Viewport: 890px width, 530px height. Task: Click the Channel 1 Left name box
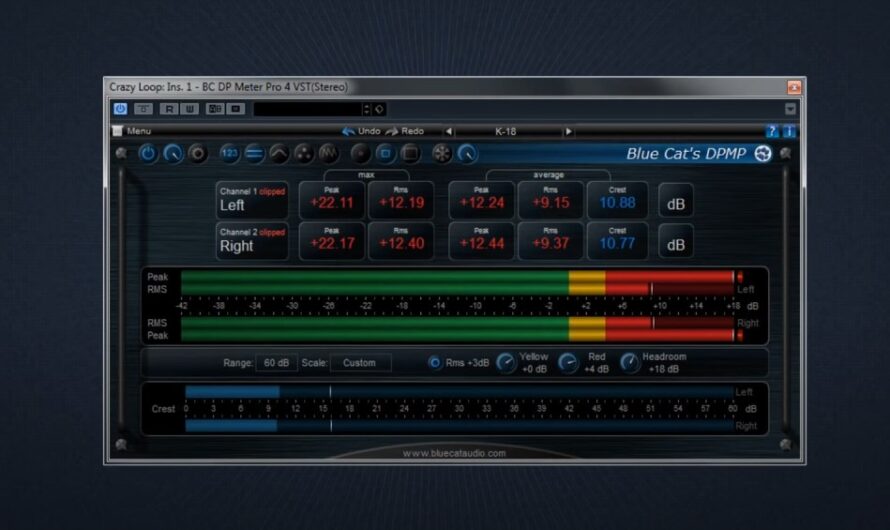252,200
